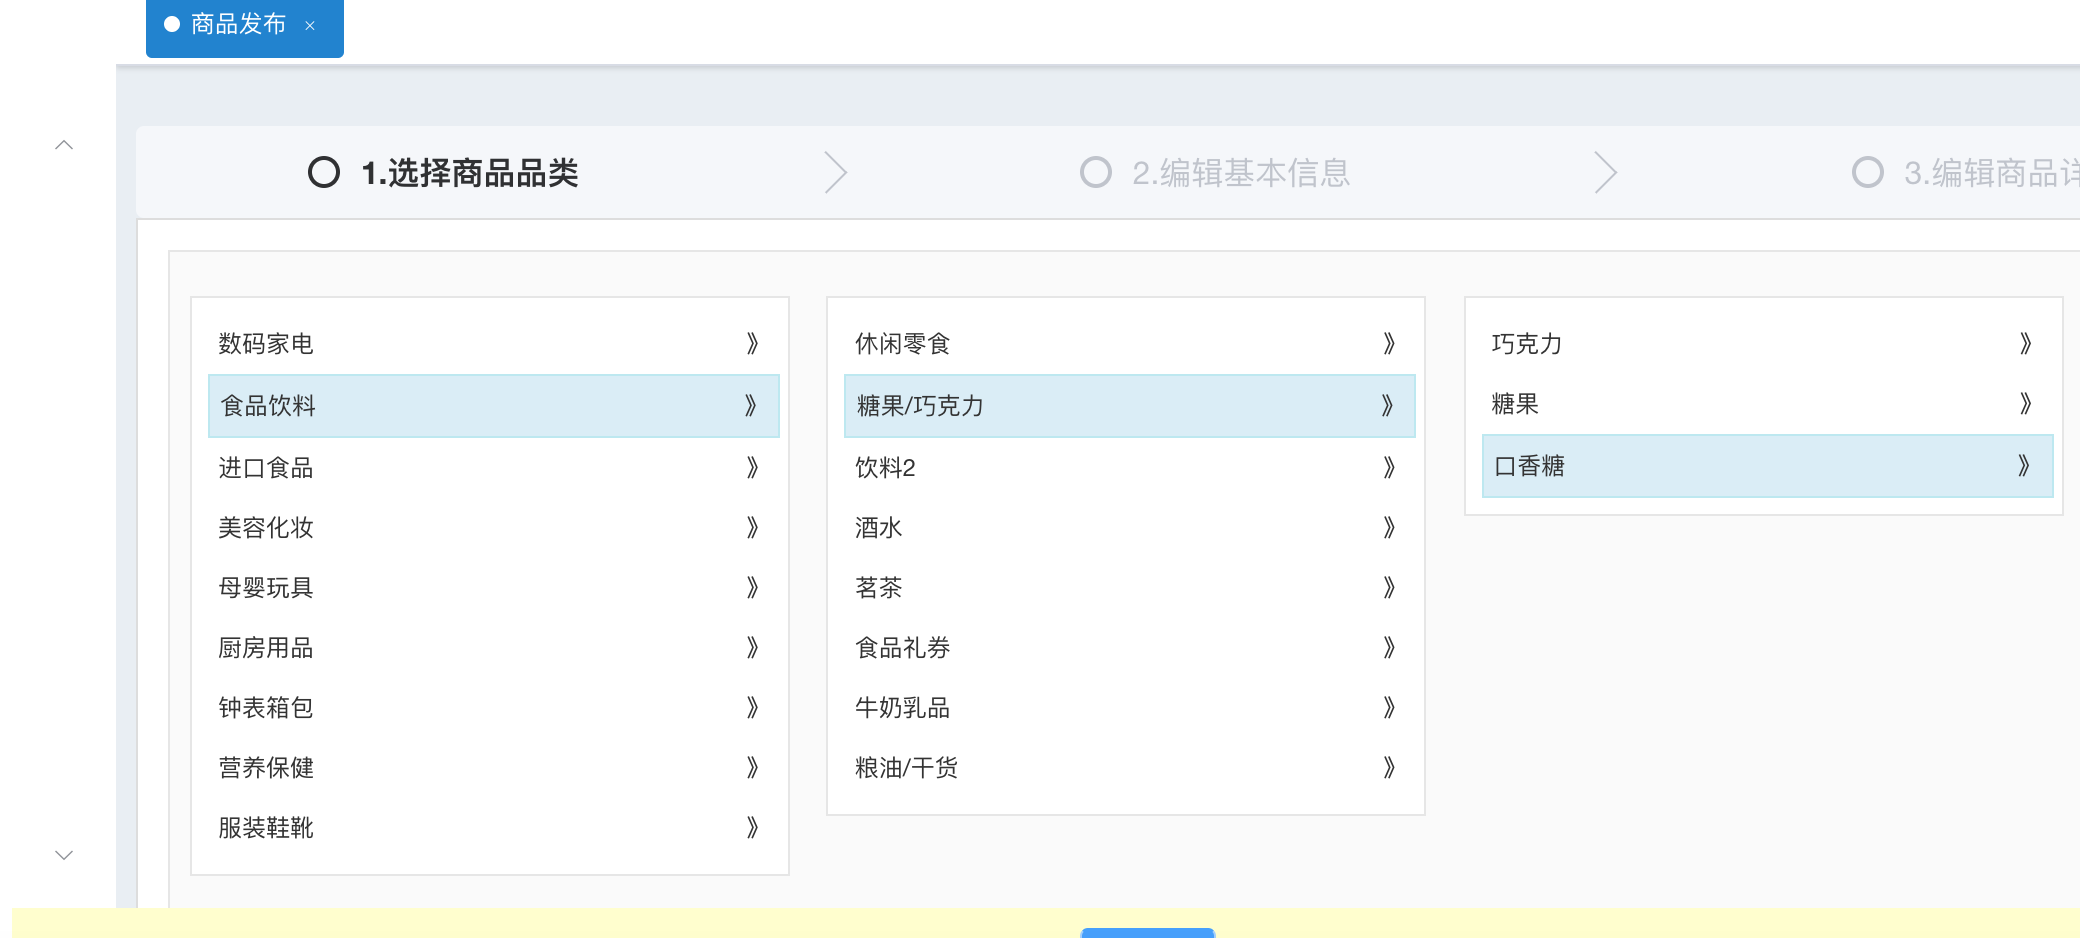The height and width of the screenshot is (938, 2080).
Task: Select the 母婴玩具 category
Action: (493, 588)
